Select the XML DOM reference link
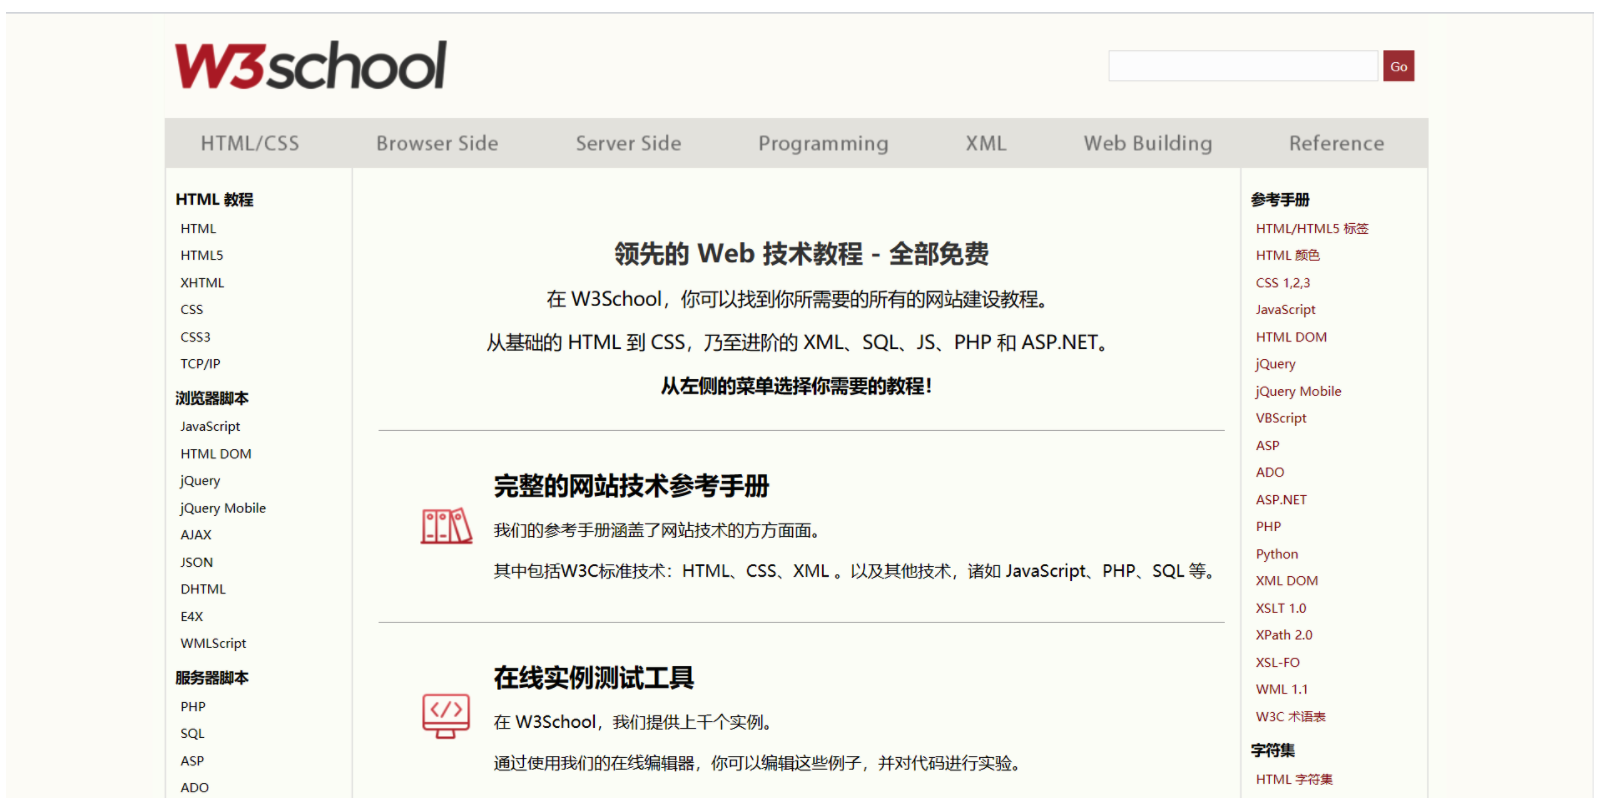 1287,581
